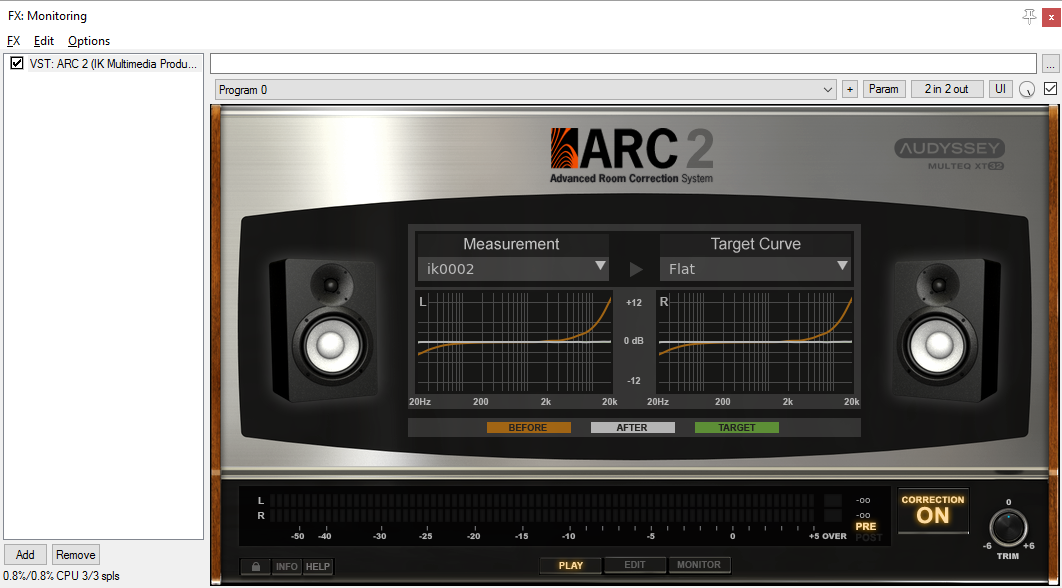Toggle the TARGET curve display
This screenshot has width=1062, height=588.
[737, 427]
